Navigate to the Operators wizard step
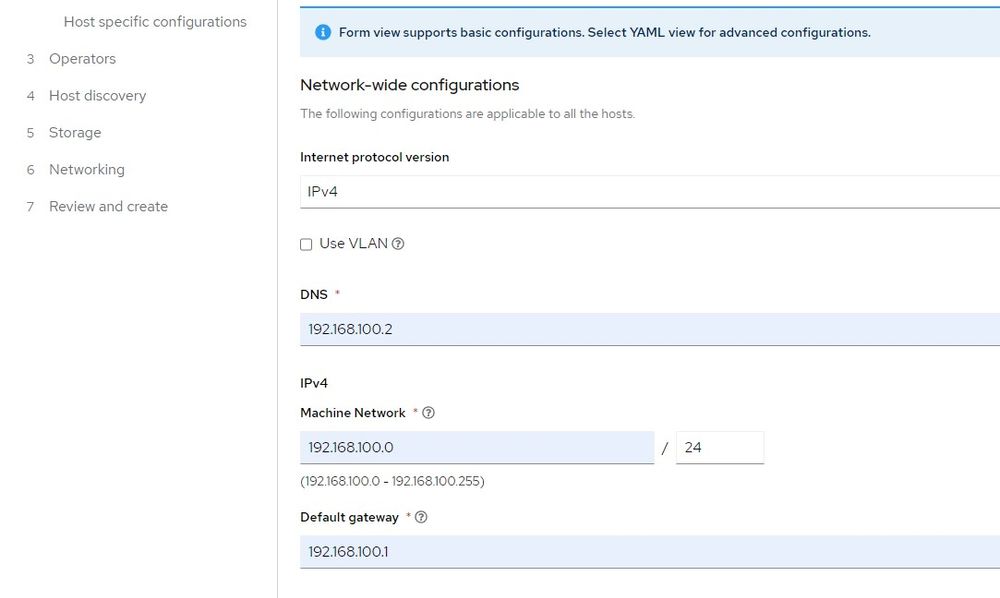1000x598 pixels. point(81,58)
